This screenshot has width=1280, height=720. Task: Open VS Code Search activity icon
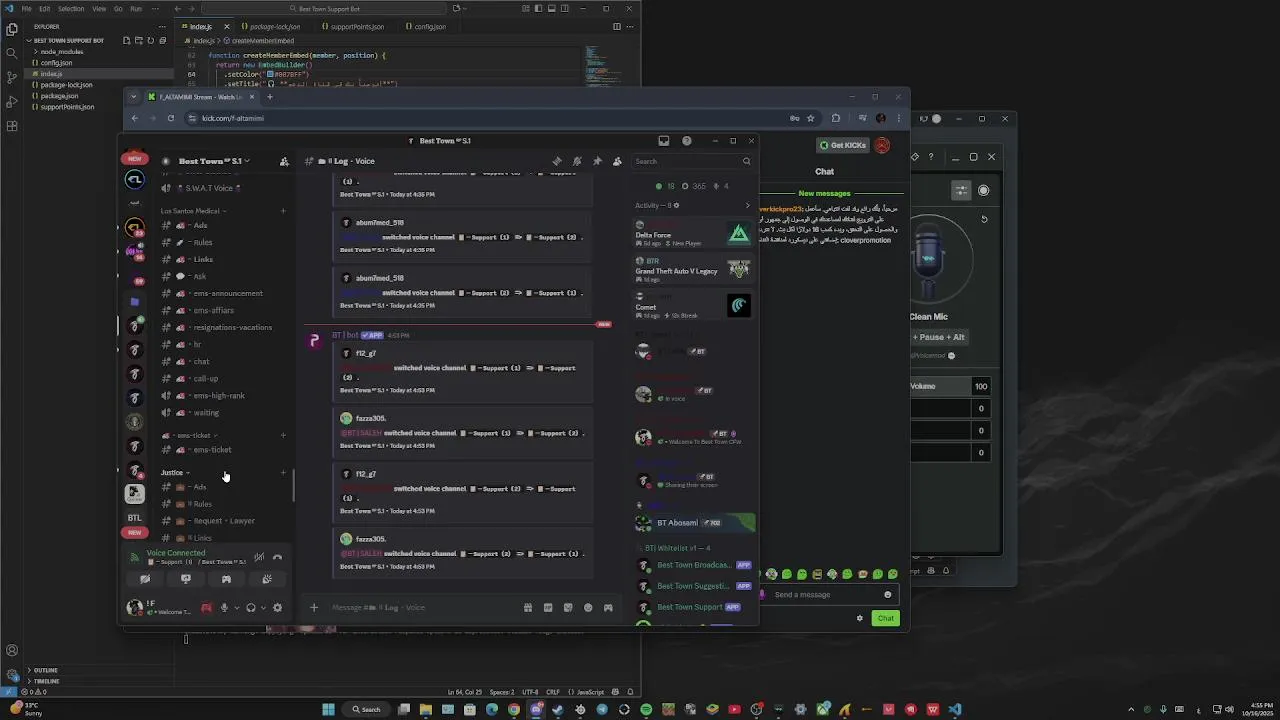coord(12,53)
